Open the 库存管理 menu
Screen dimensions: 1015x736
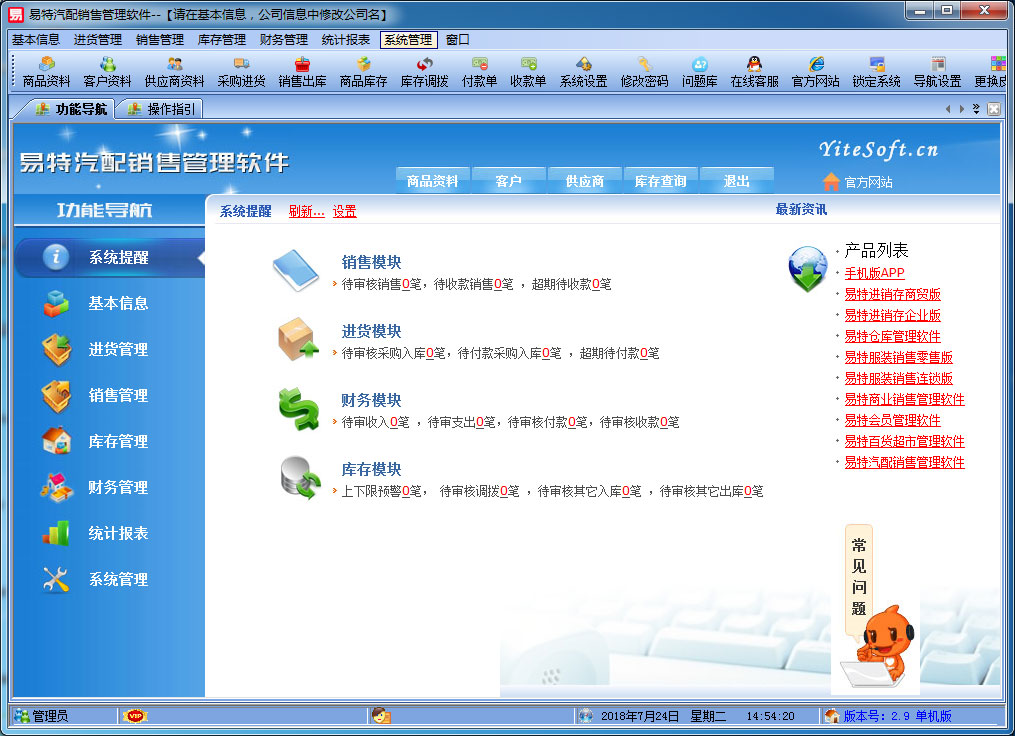222,39
